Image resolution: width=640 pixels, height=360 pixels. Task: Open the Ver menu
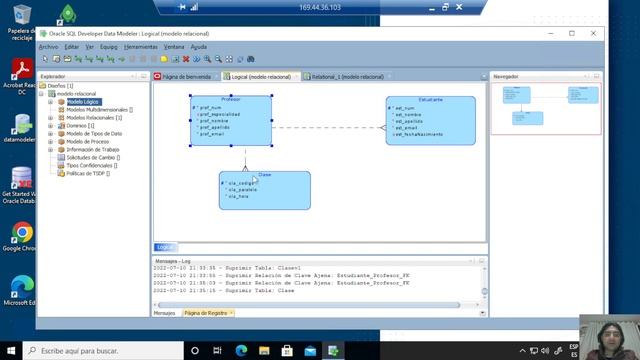[x=89, y=47]
